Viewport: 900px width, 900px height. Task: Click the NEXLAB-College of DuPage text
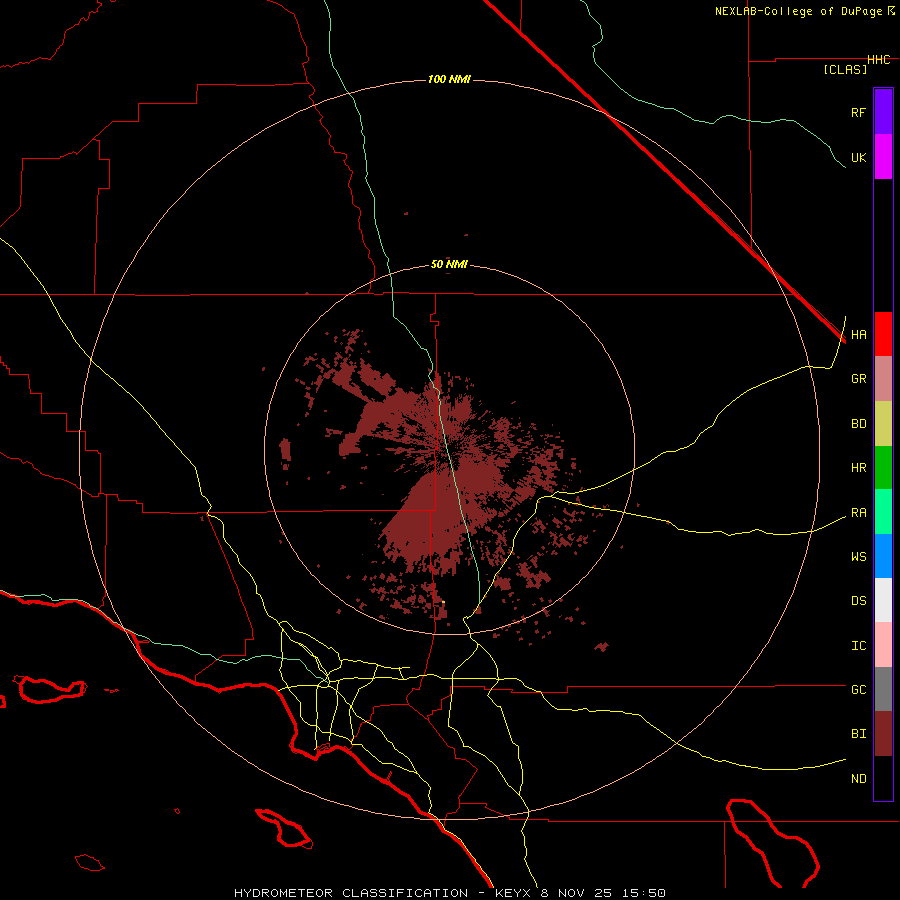pyautogui.click(x=798, y=11)
